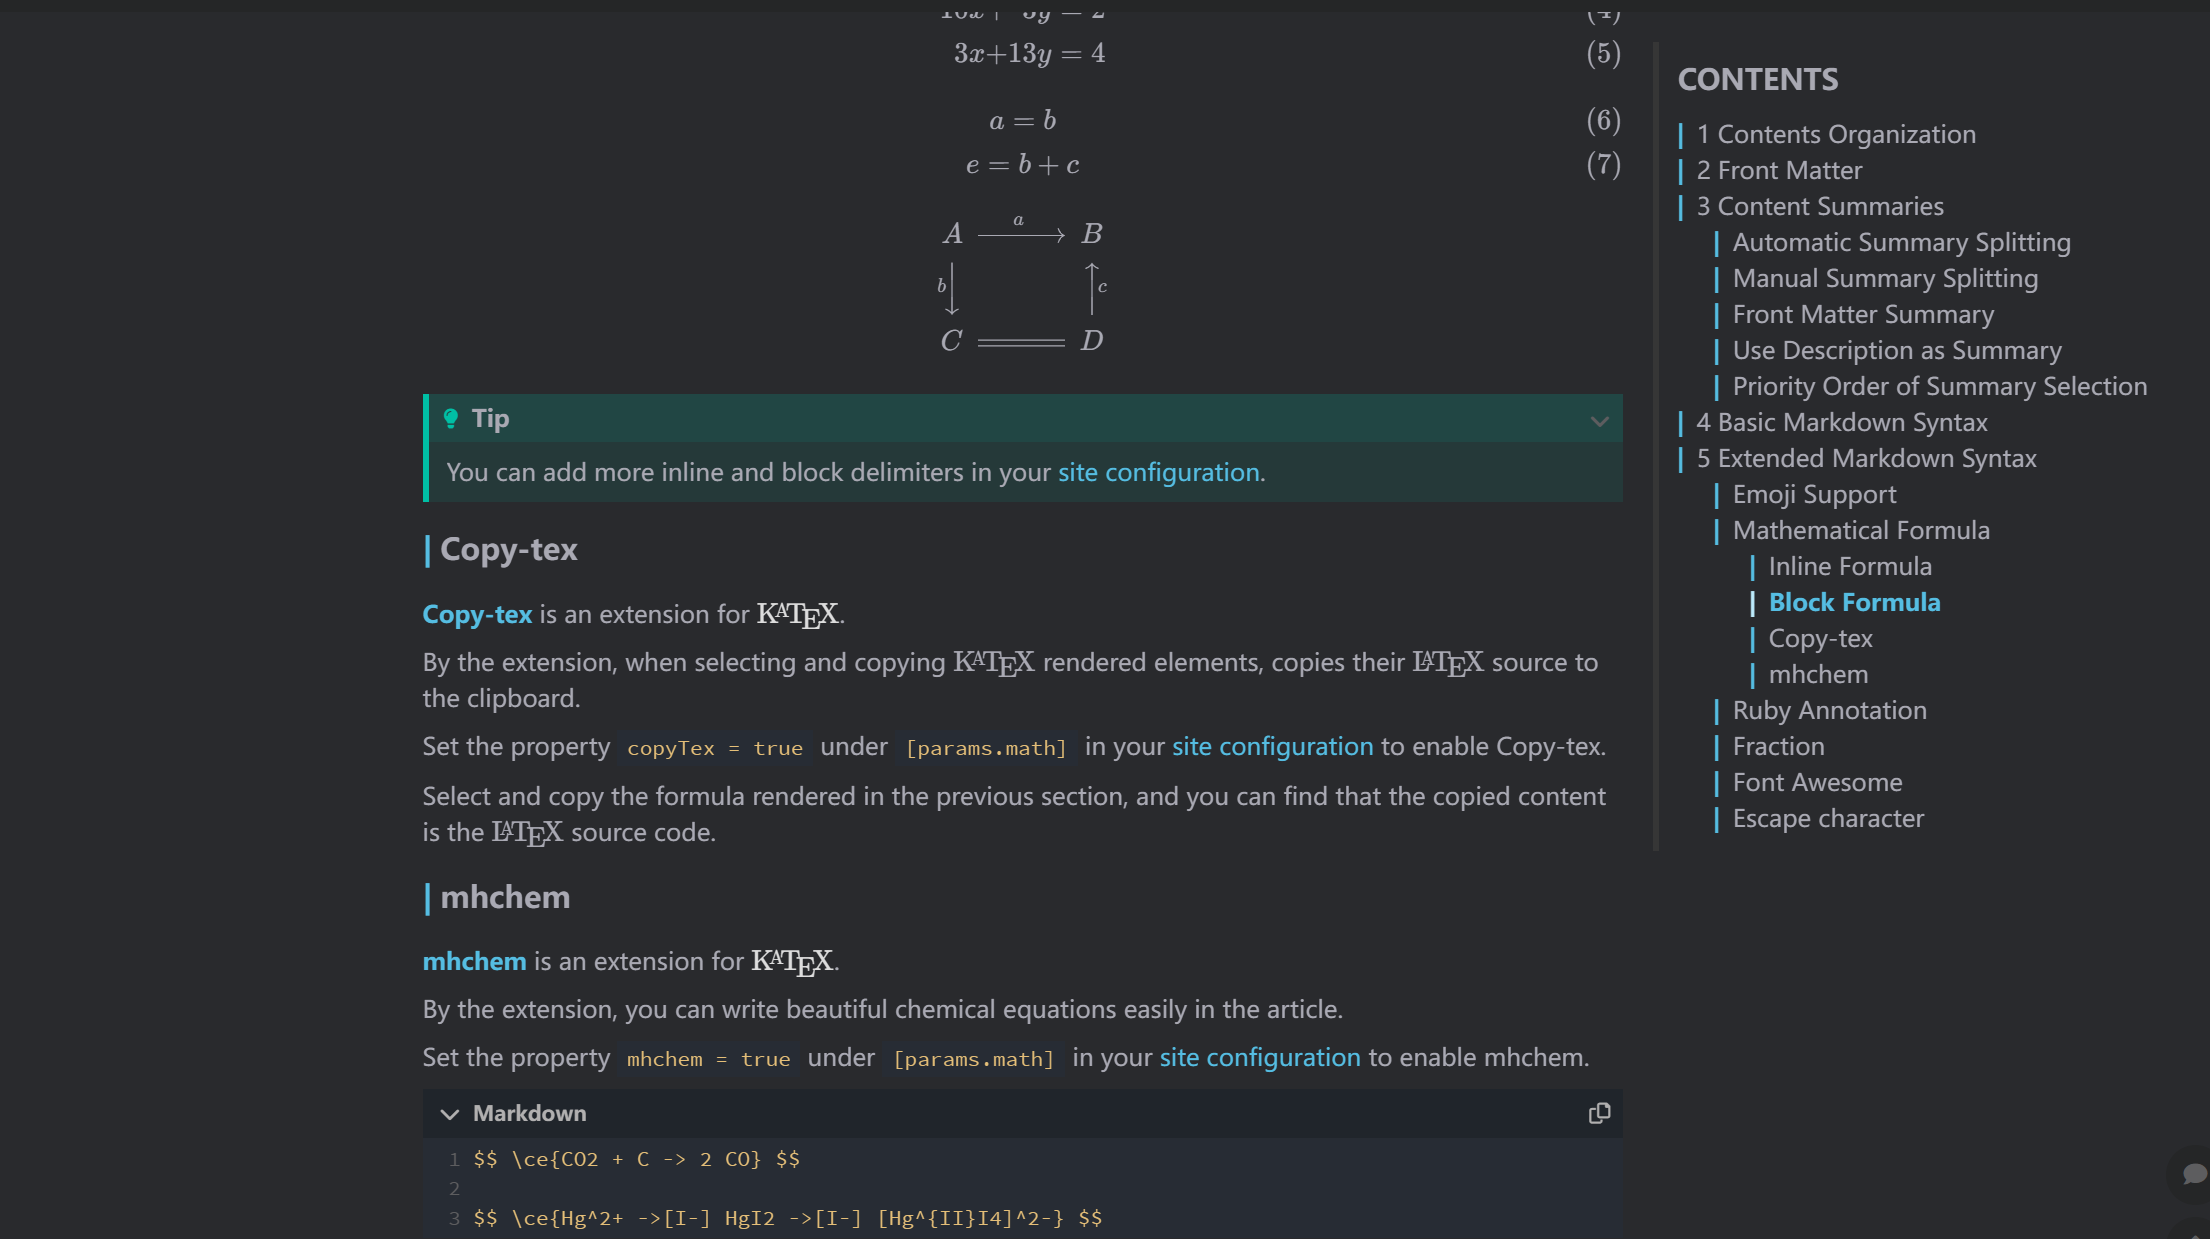Navigate to Emoji Support section
2210x1239 pixels.
click(1813, 494)
